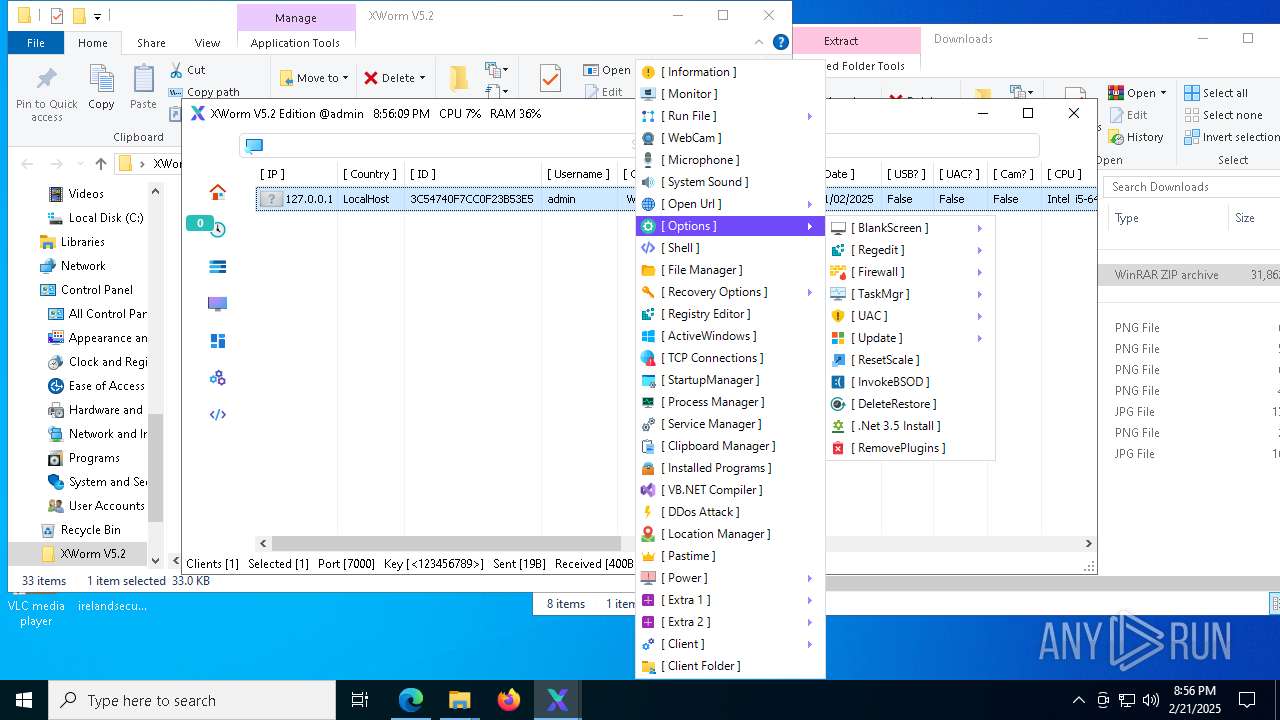Click the Search Downloads field
The width and height of the screenshot is (1280, 720).
coord(1192,187)
